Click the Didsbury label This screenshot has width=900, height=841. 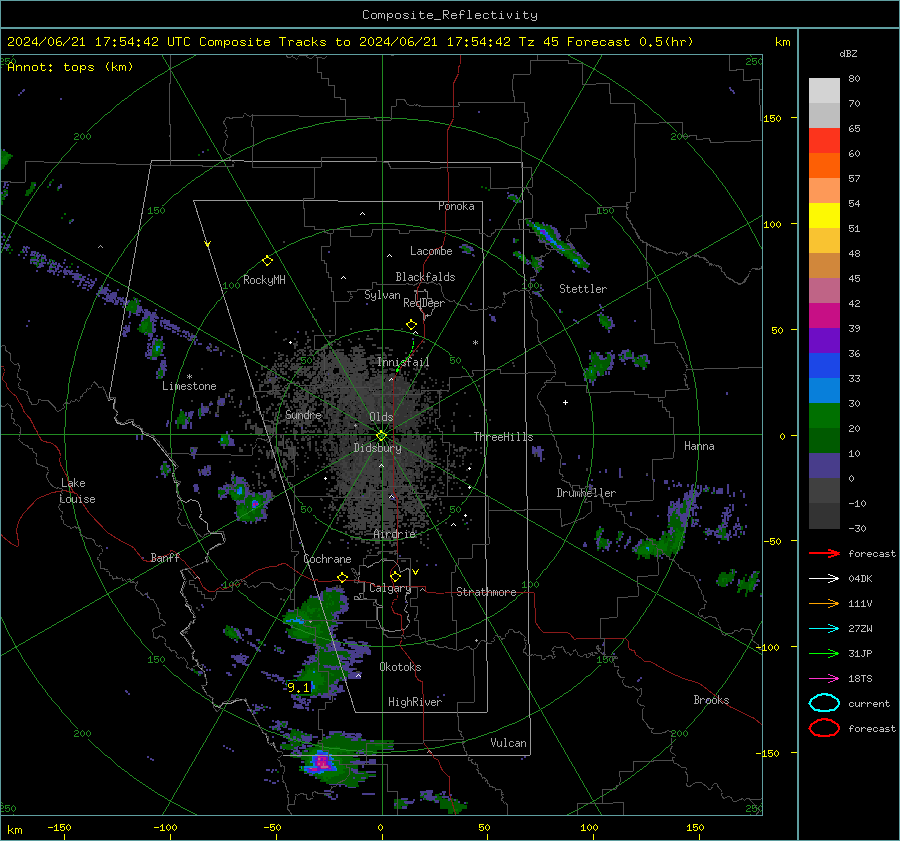(x=377, y=448)
